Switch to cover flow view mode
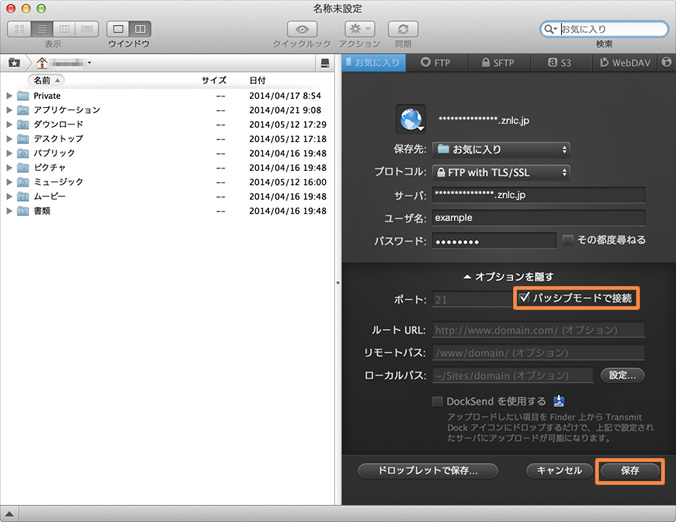This screenshot has height=522, width=676. [87, 29]
